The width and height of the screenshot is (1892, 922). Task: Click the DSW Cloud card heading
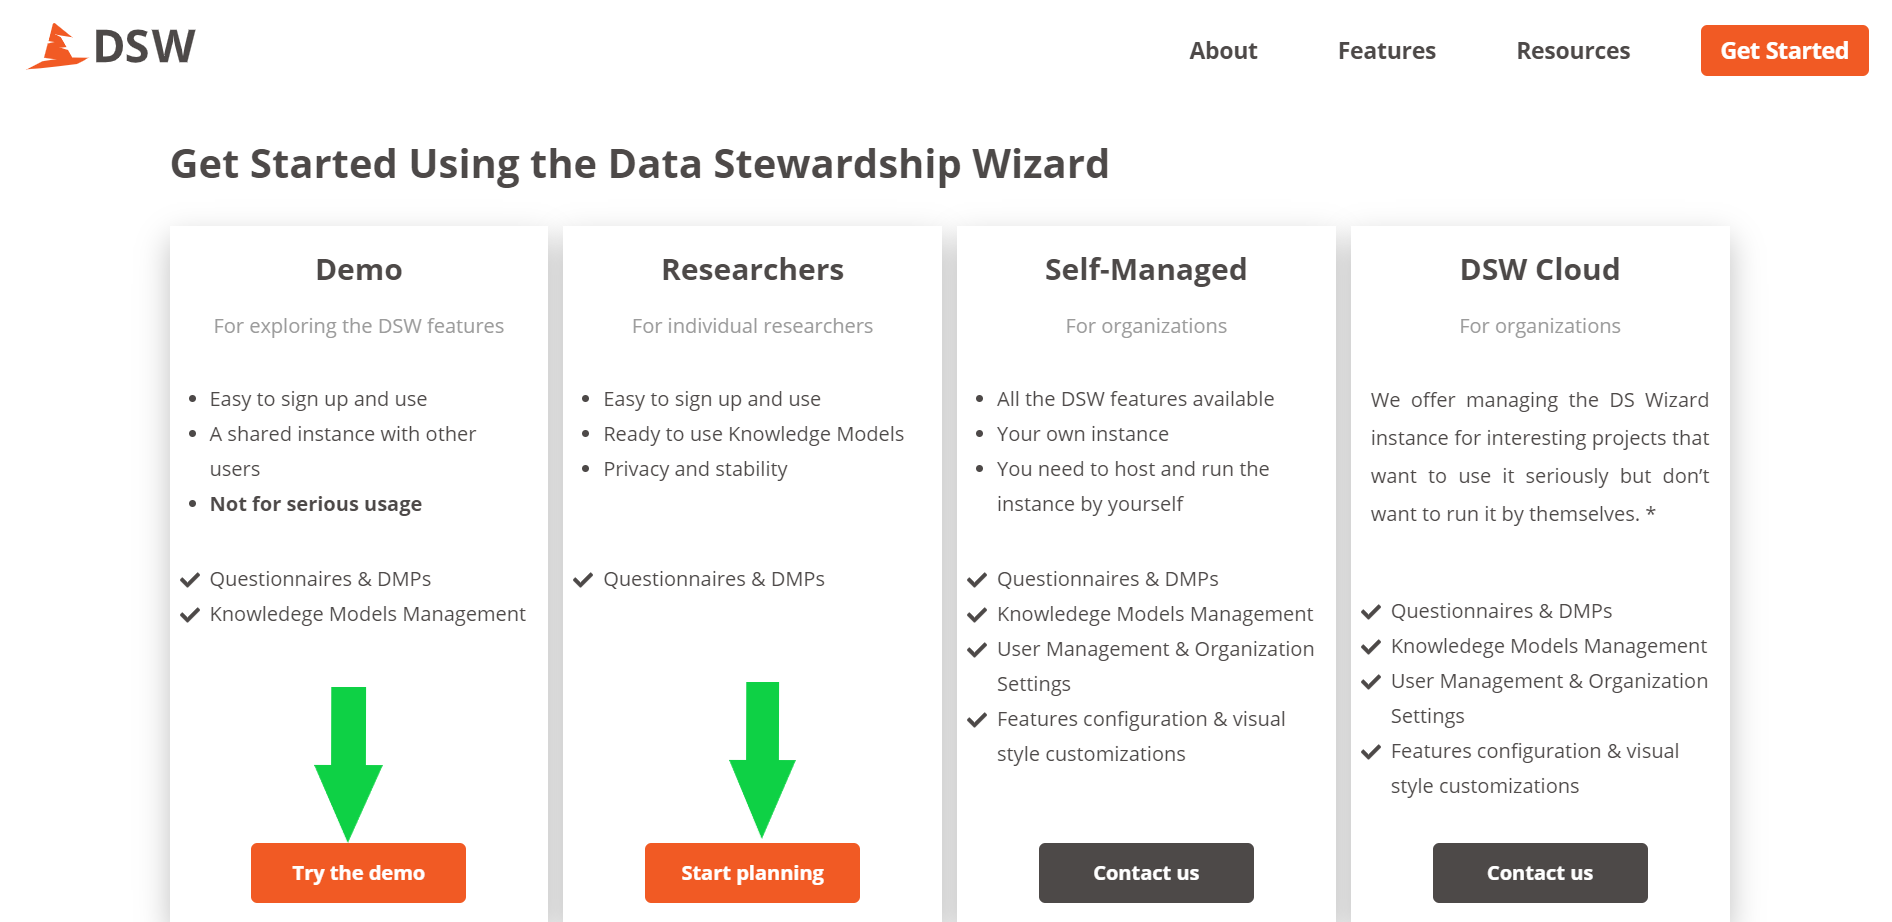(x=1540, y=269)
